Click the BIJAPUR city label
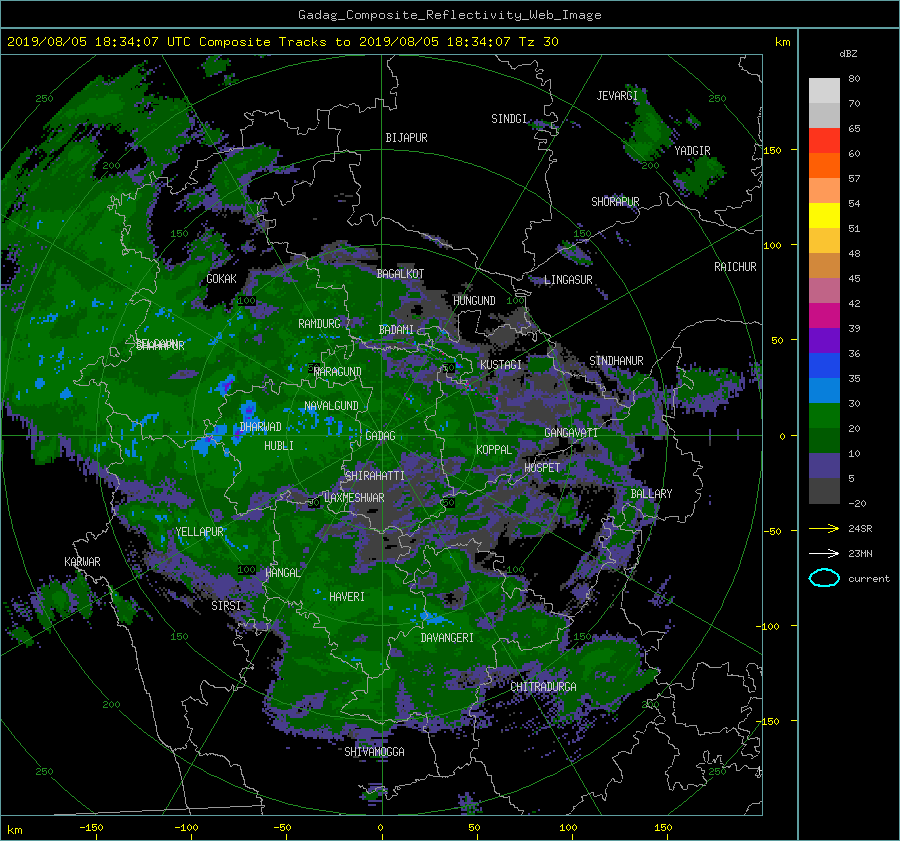Screen dimensions: 900x841 tap(406, 138)
